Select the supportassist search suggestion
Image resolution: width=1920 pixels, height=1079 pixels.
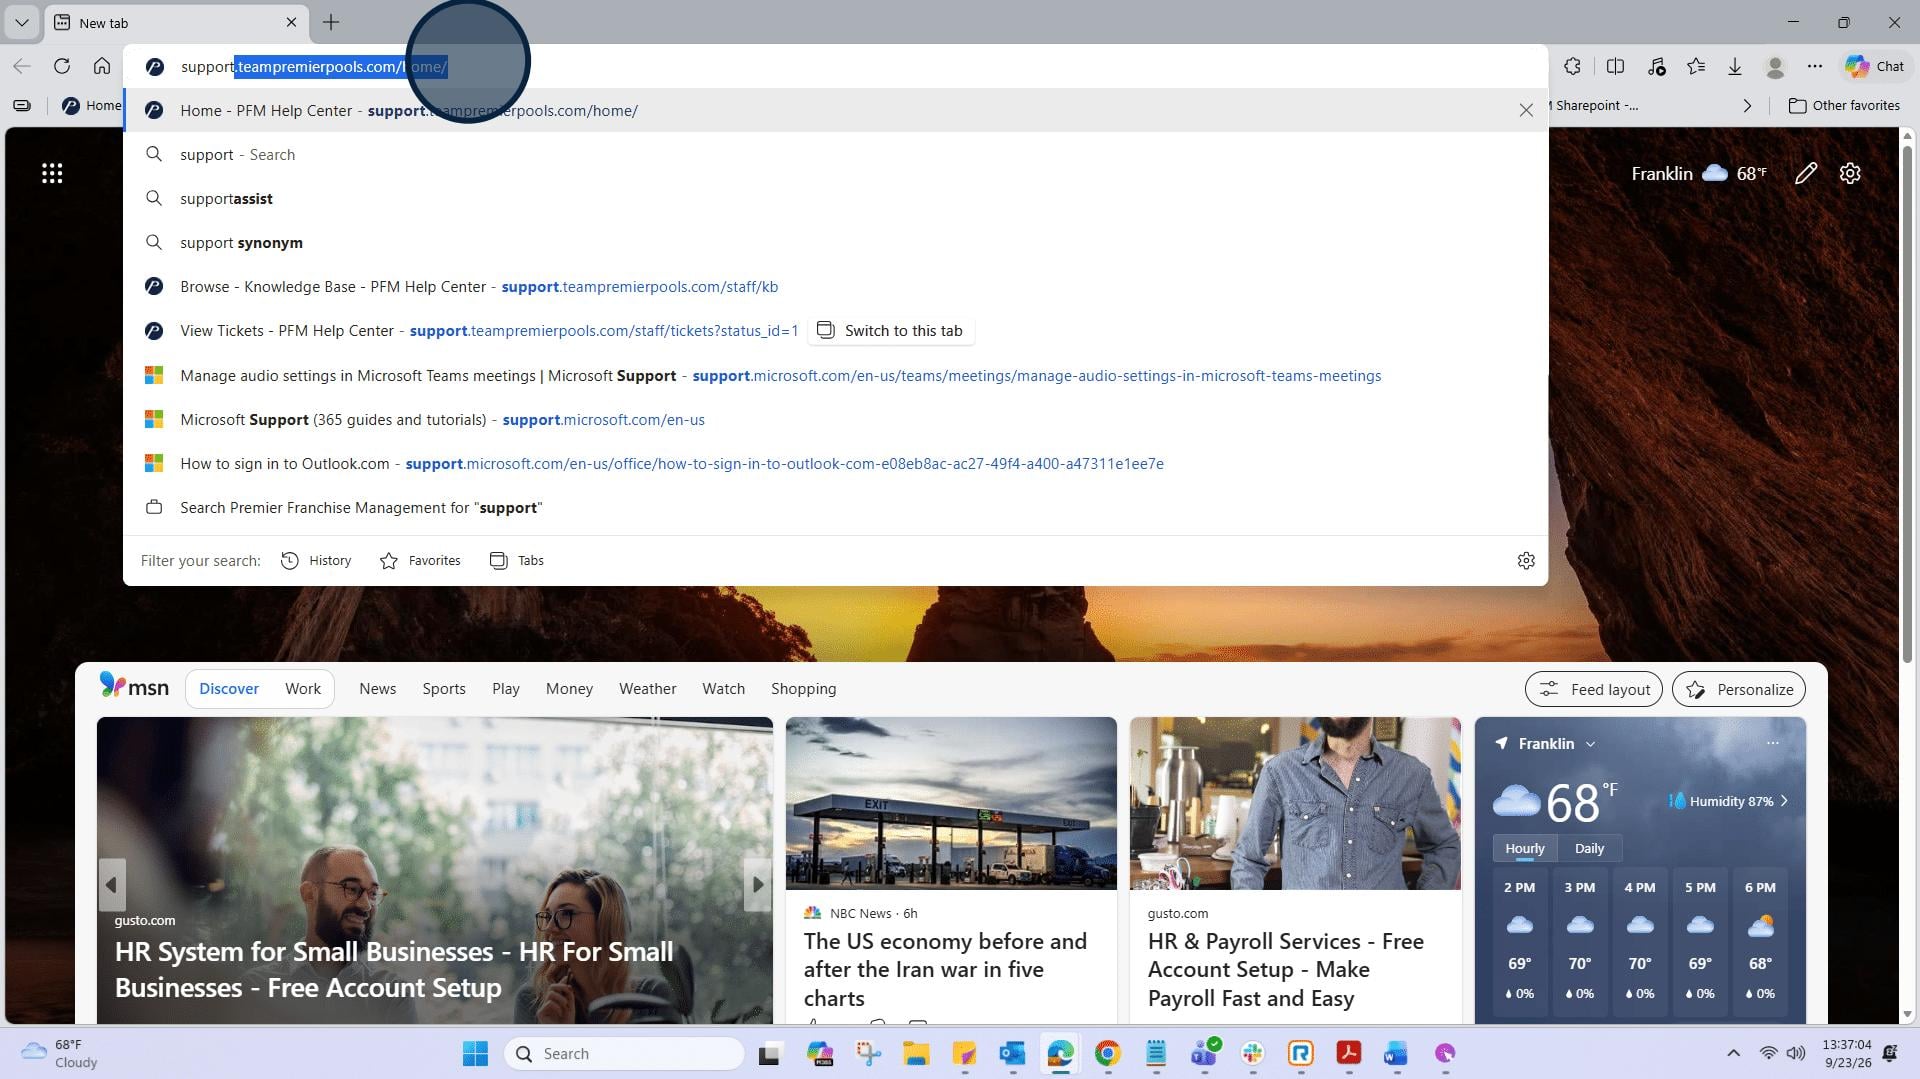tap(835, 199)
